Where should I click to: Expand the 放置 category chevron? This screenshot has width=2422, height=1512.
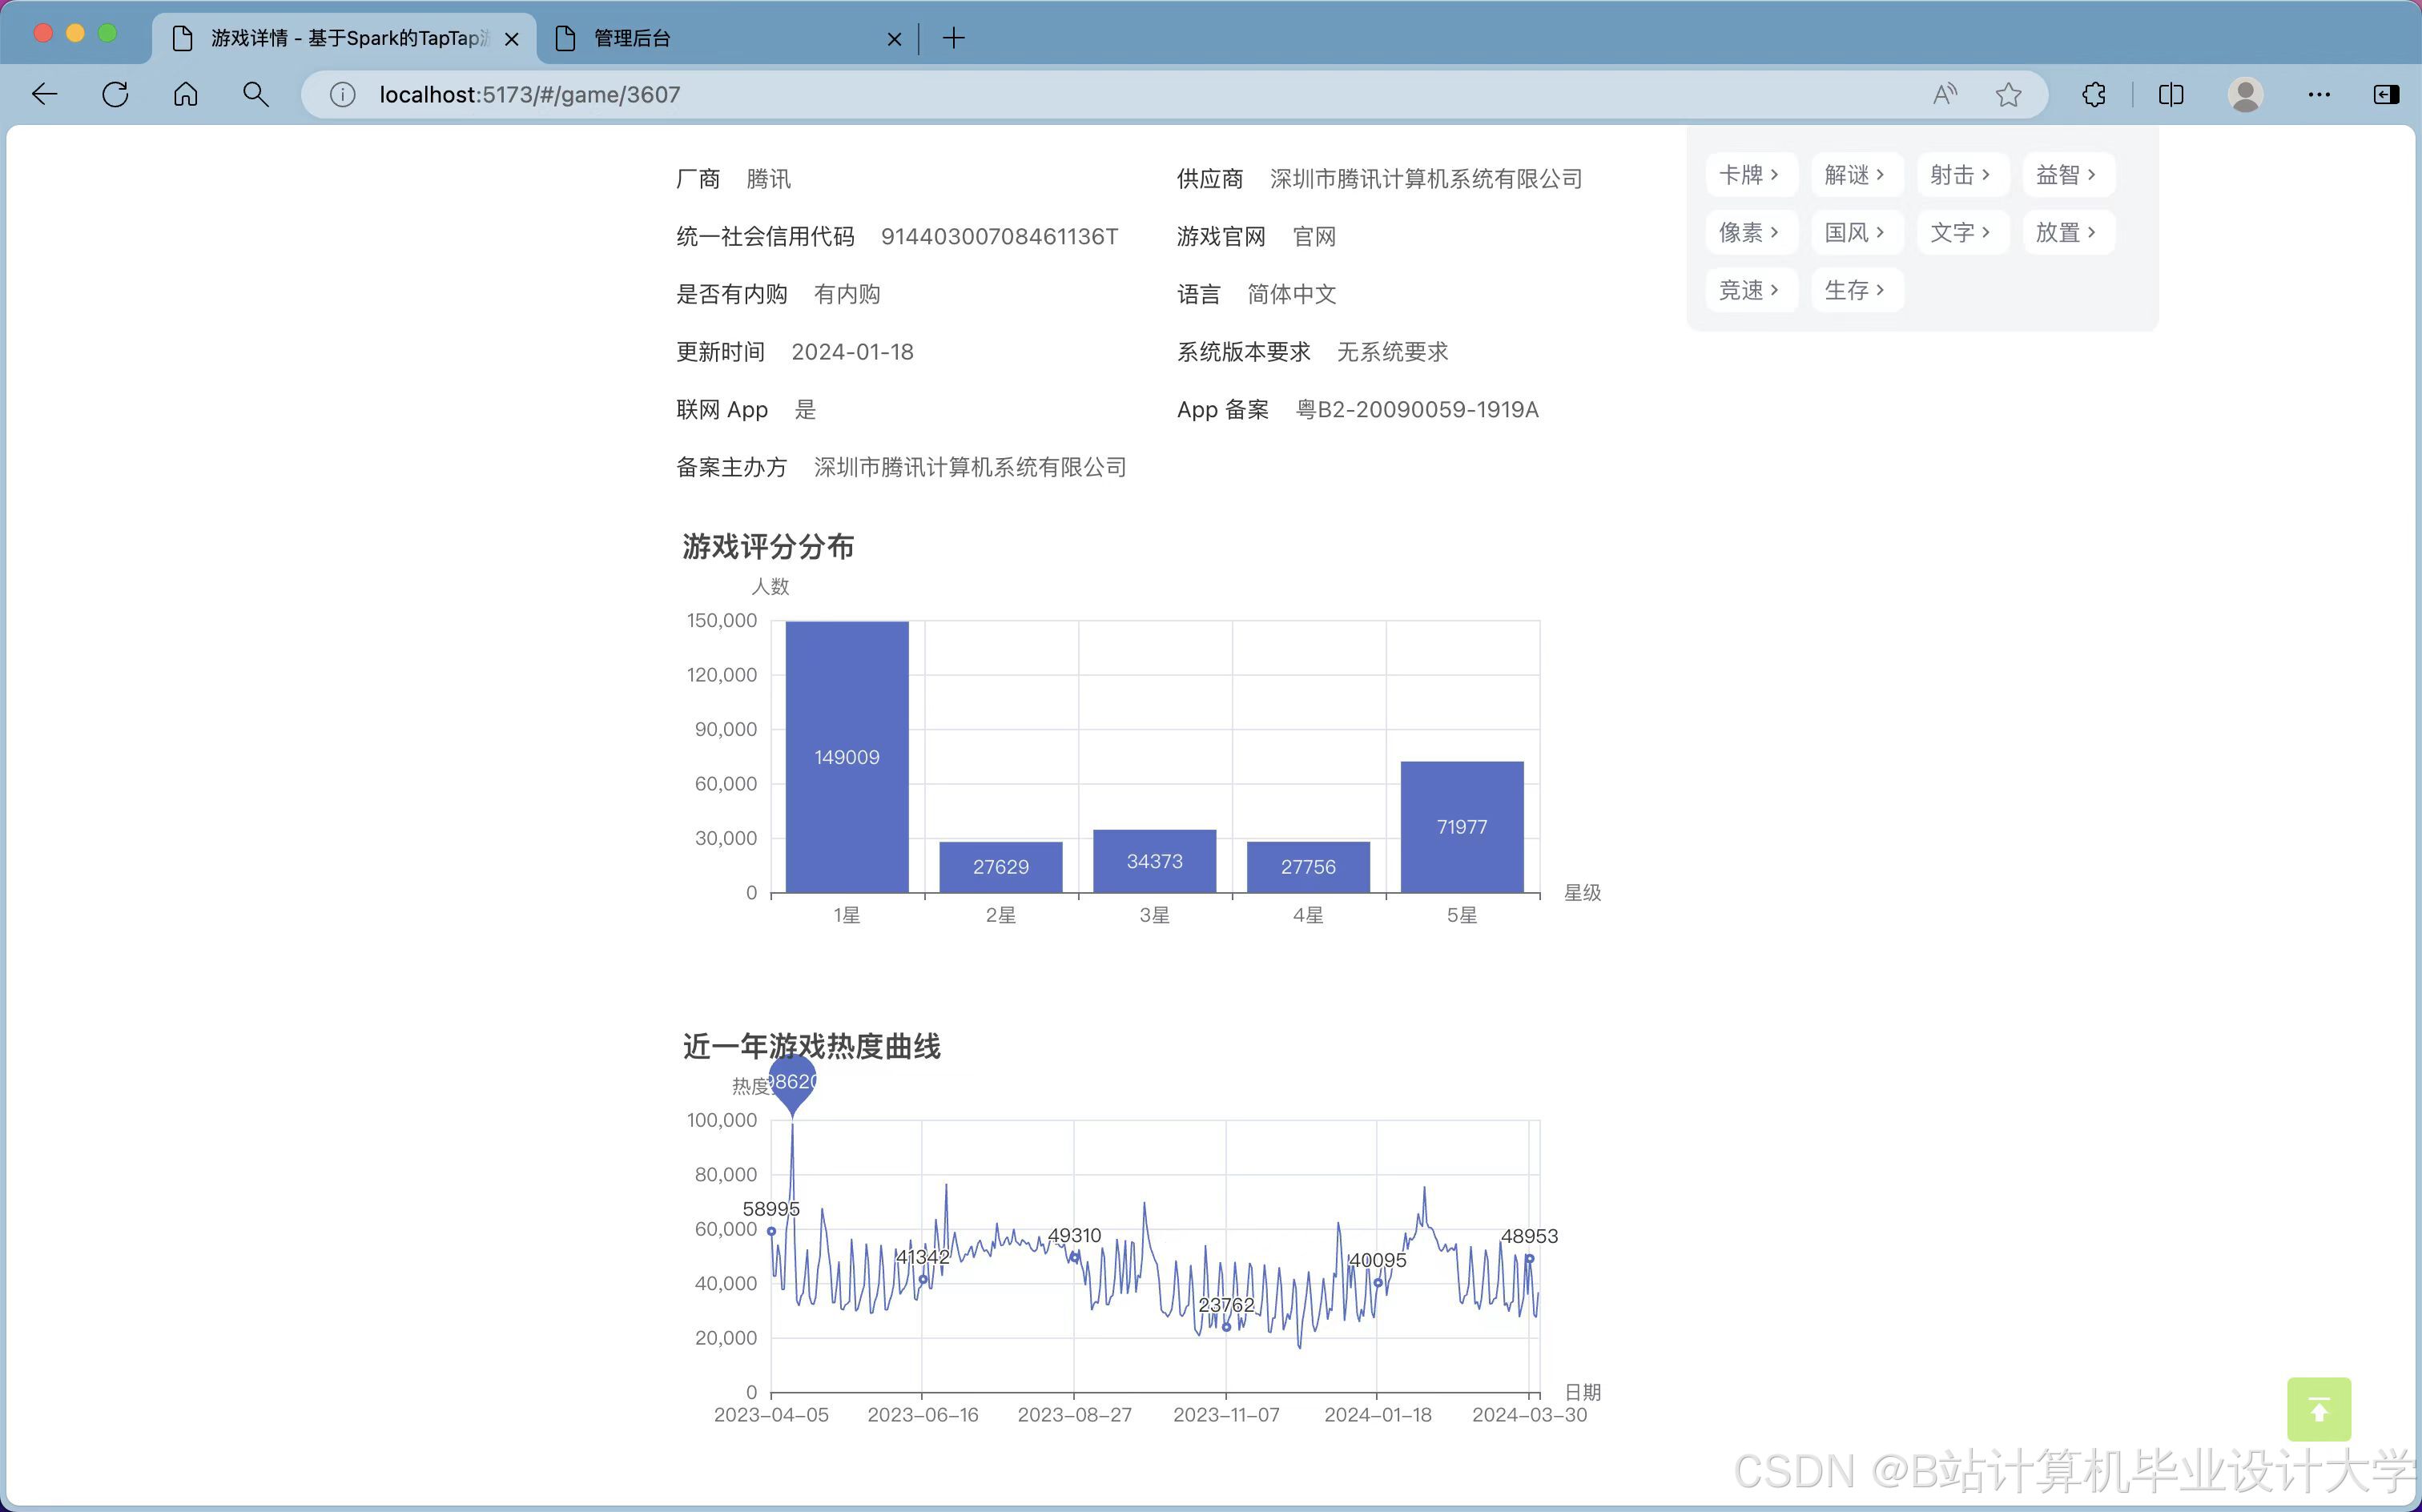(2094, 232)
